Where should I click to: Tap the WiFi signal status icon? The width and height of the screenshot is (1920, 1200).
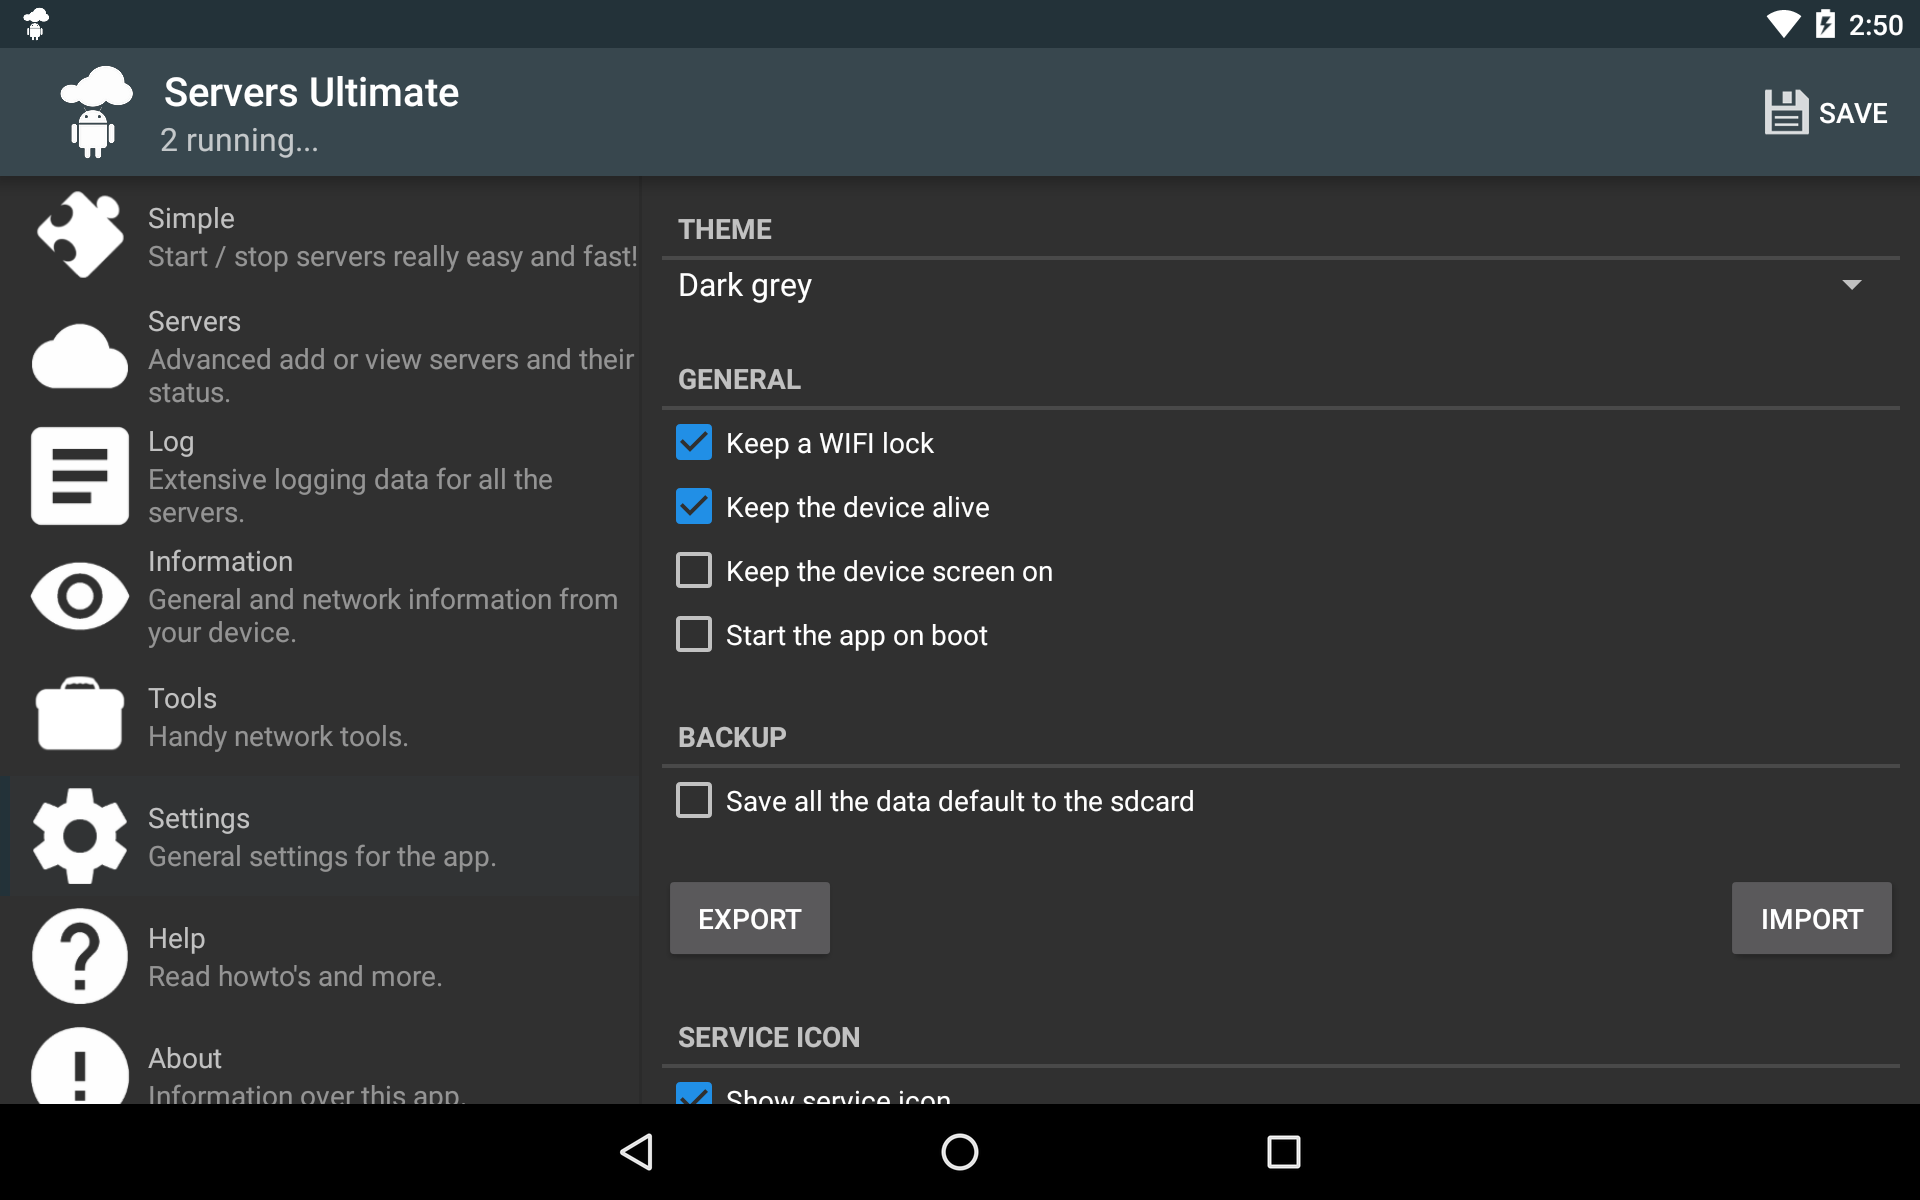1783,25
